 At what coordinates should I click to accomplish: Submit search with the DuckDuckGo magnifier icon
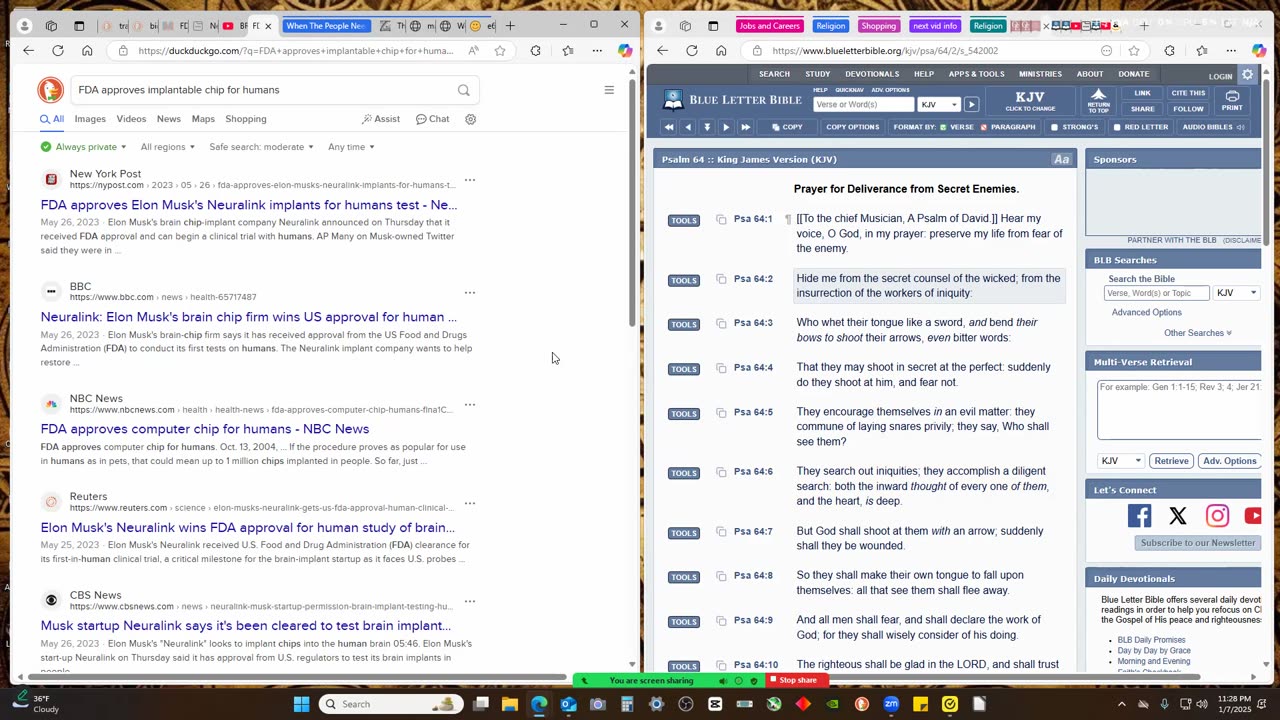click(463, 90)
